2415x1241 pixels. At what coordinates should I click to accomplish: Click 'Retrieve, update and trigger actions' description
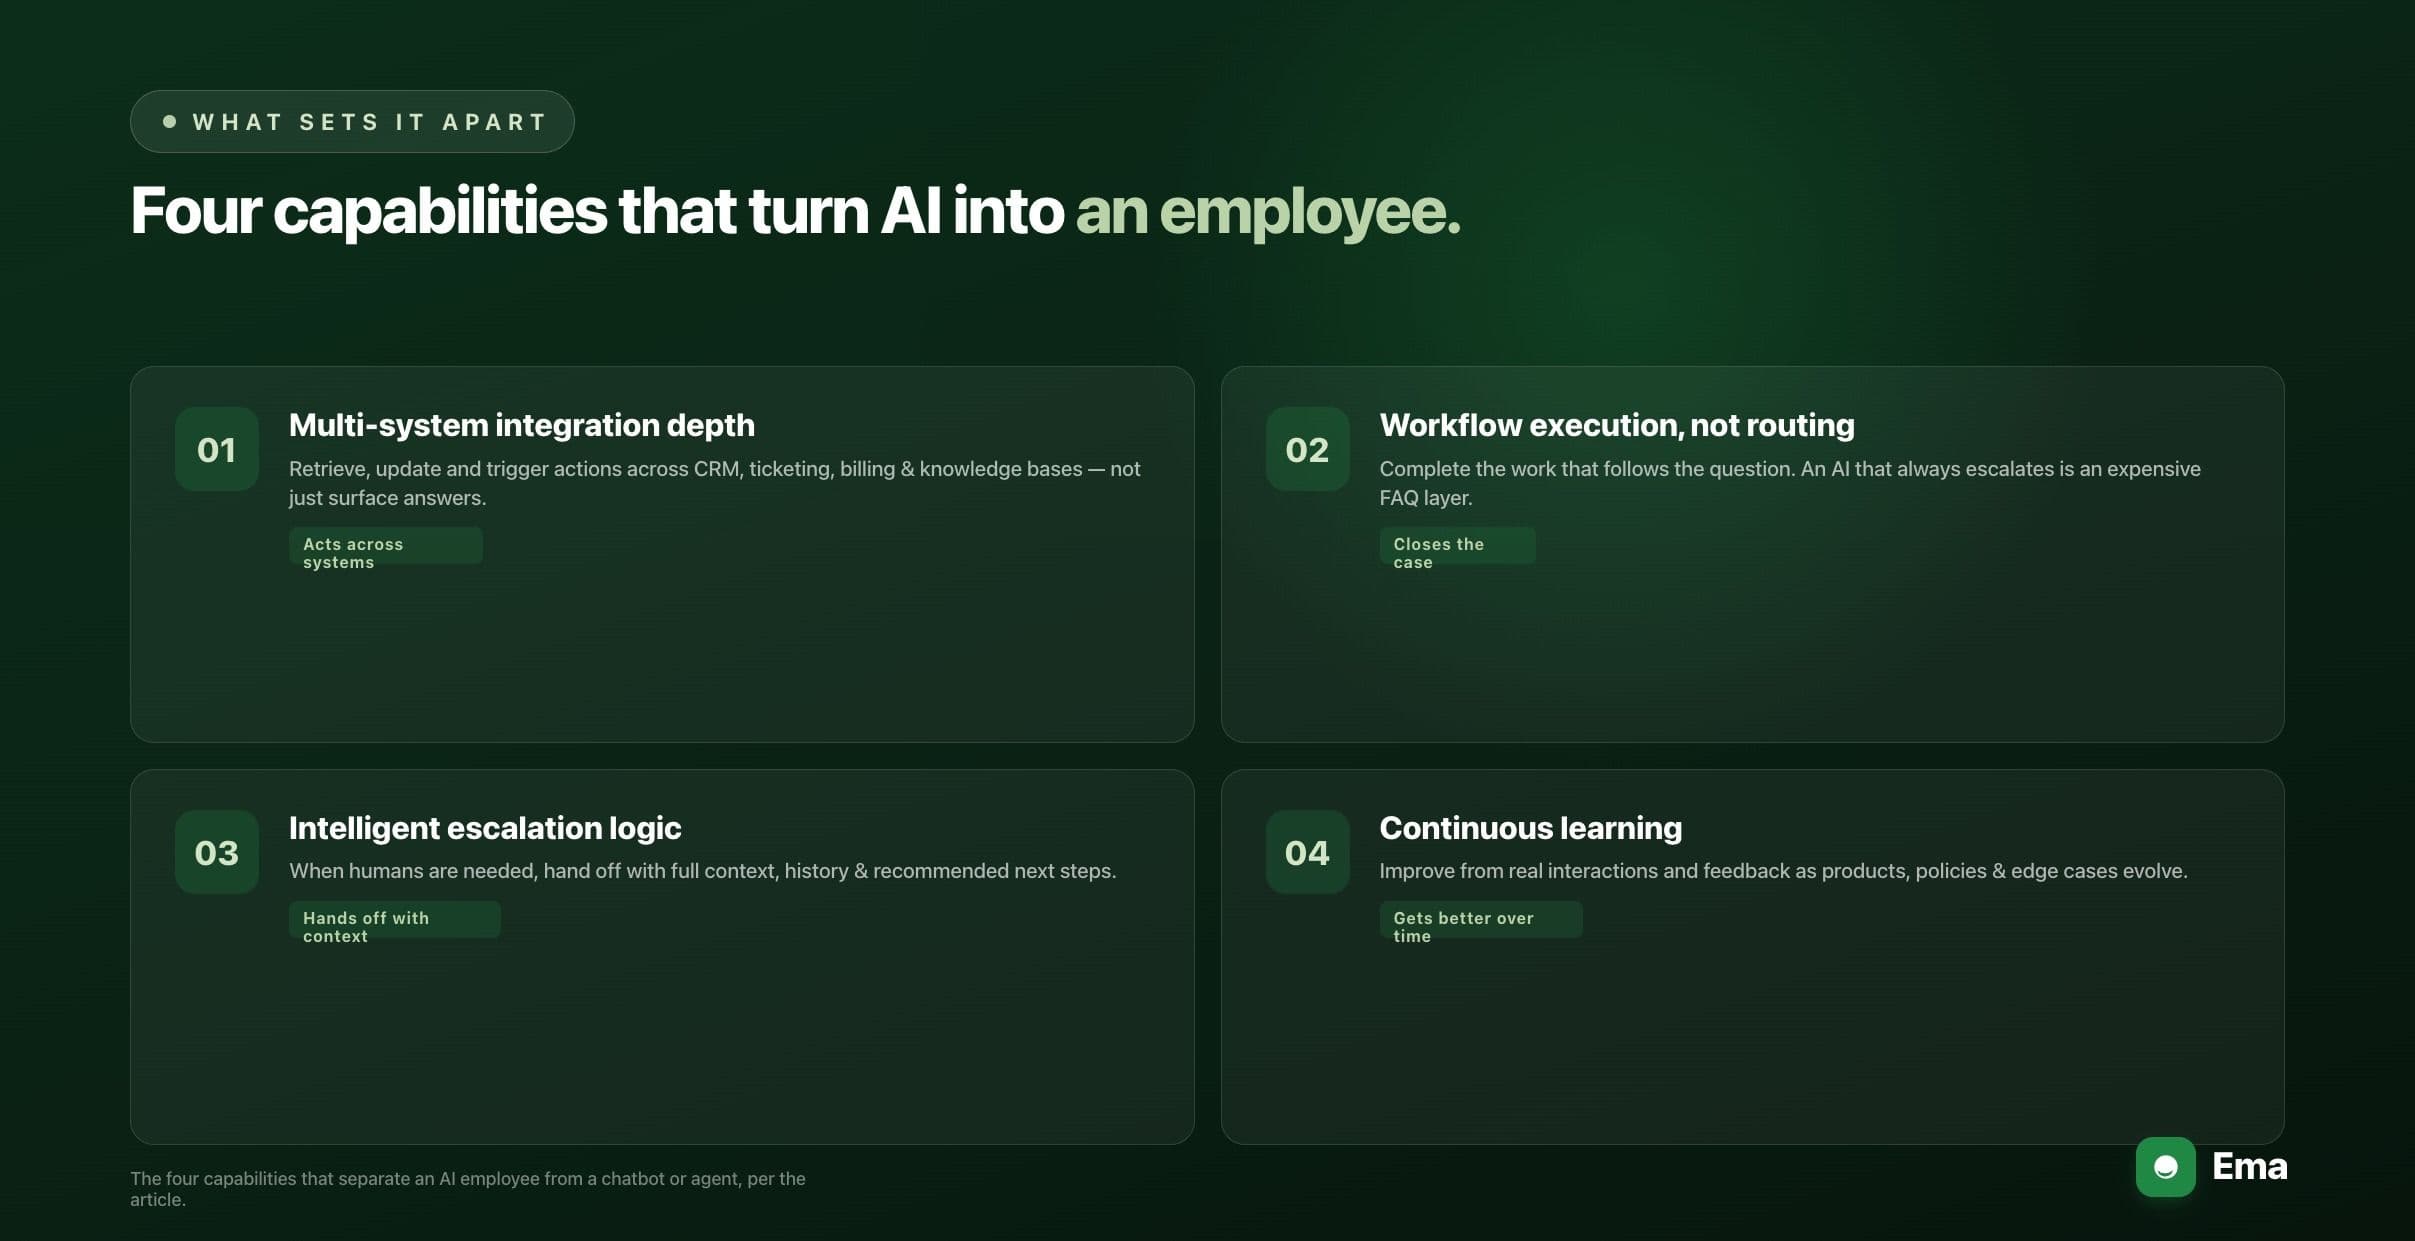pyautogui.click(x=715, y=483)
